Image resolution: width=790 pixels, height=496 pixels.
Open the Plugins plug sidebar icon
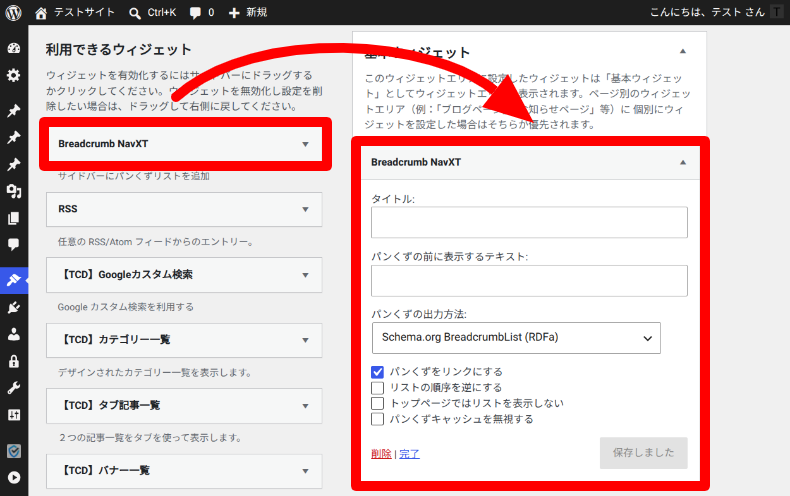click(x=14, y=307)
